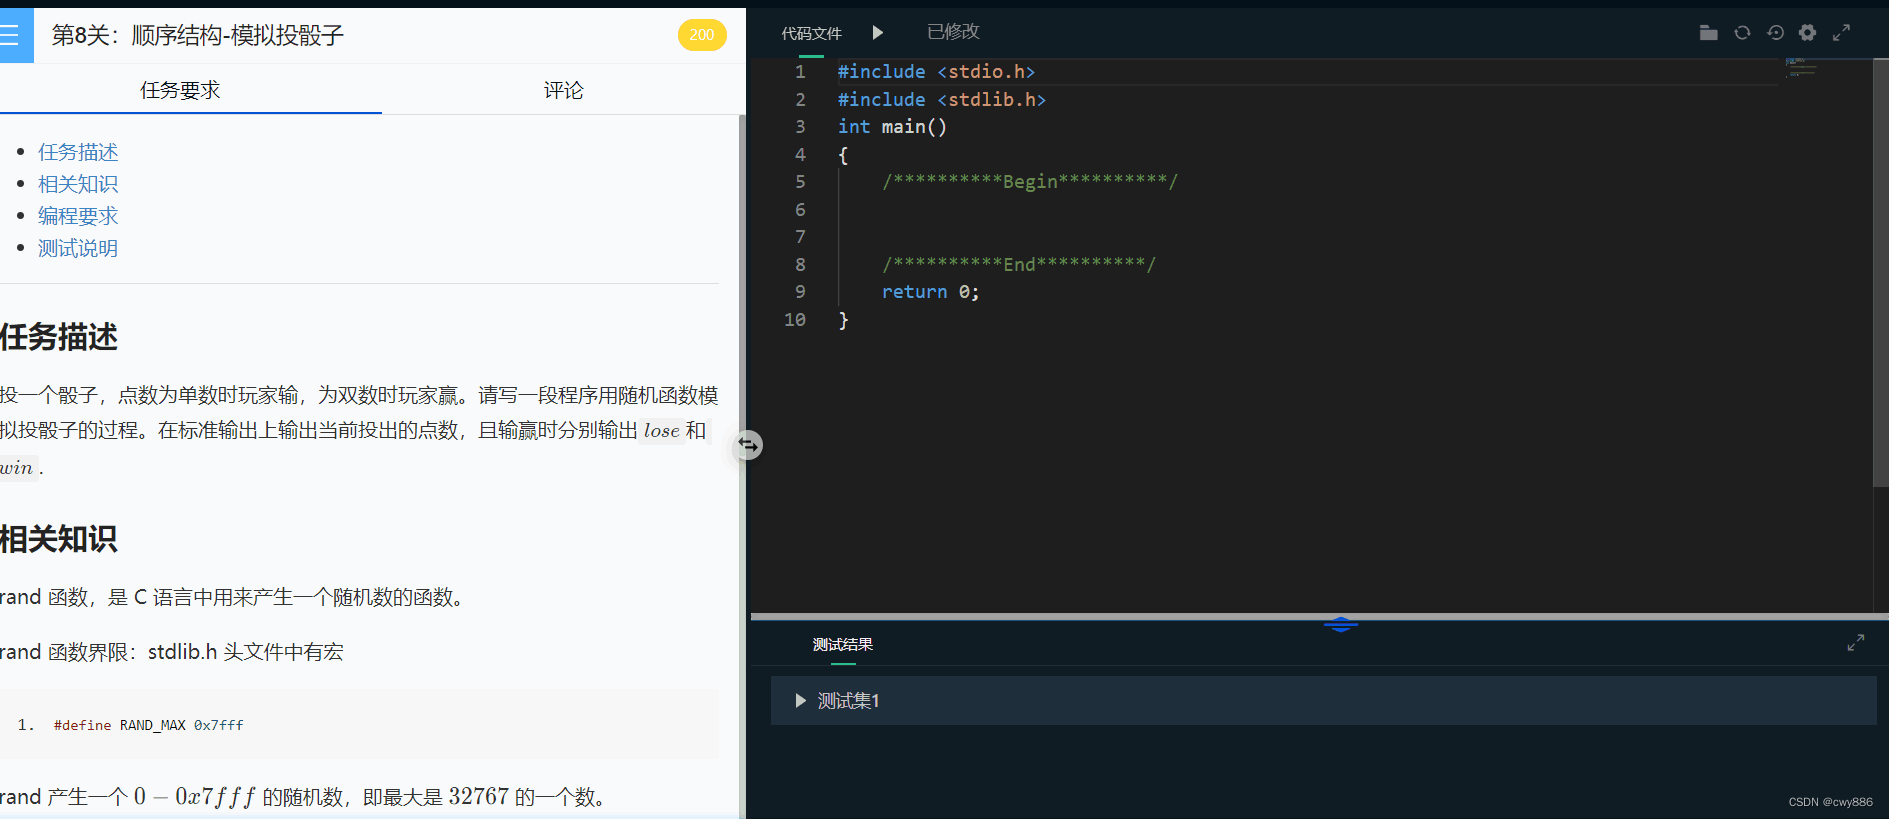Image resolution: width=1889 pixels, height=819 pixels.
Task: Click the code editor vertical scrollbar
Action: pos(1881,273)
